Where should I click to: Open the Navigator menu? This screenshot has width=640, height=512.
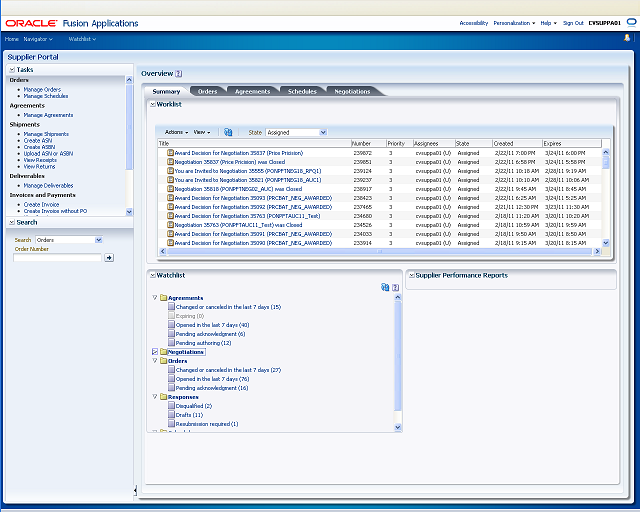coord(38,39)
